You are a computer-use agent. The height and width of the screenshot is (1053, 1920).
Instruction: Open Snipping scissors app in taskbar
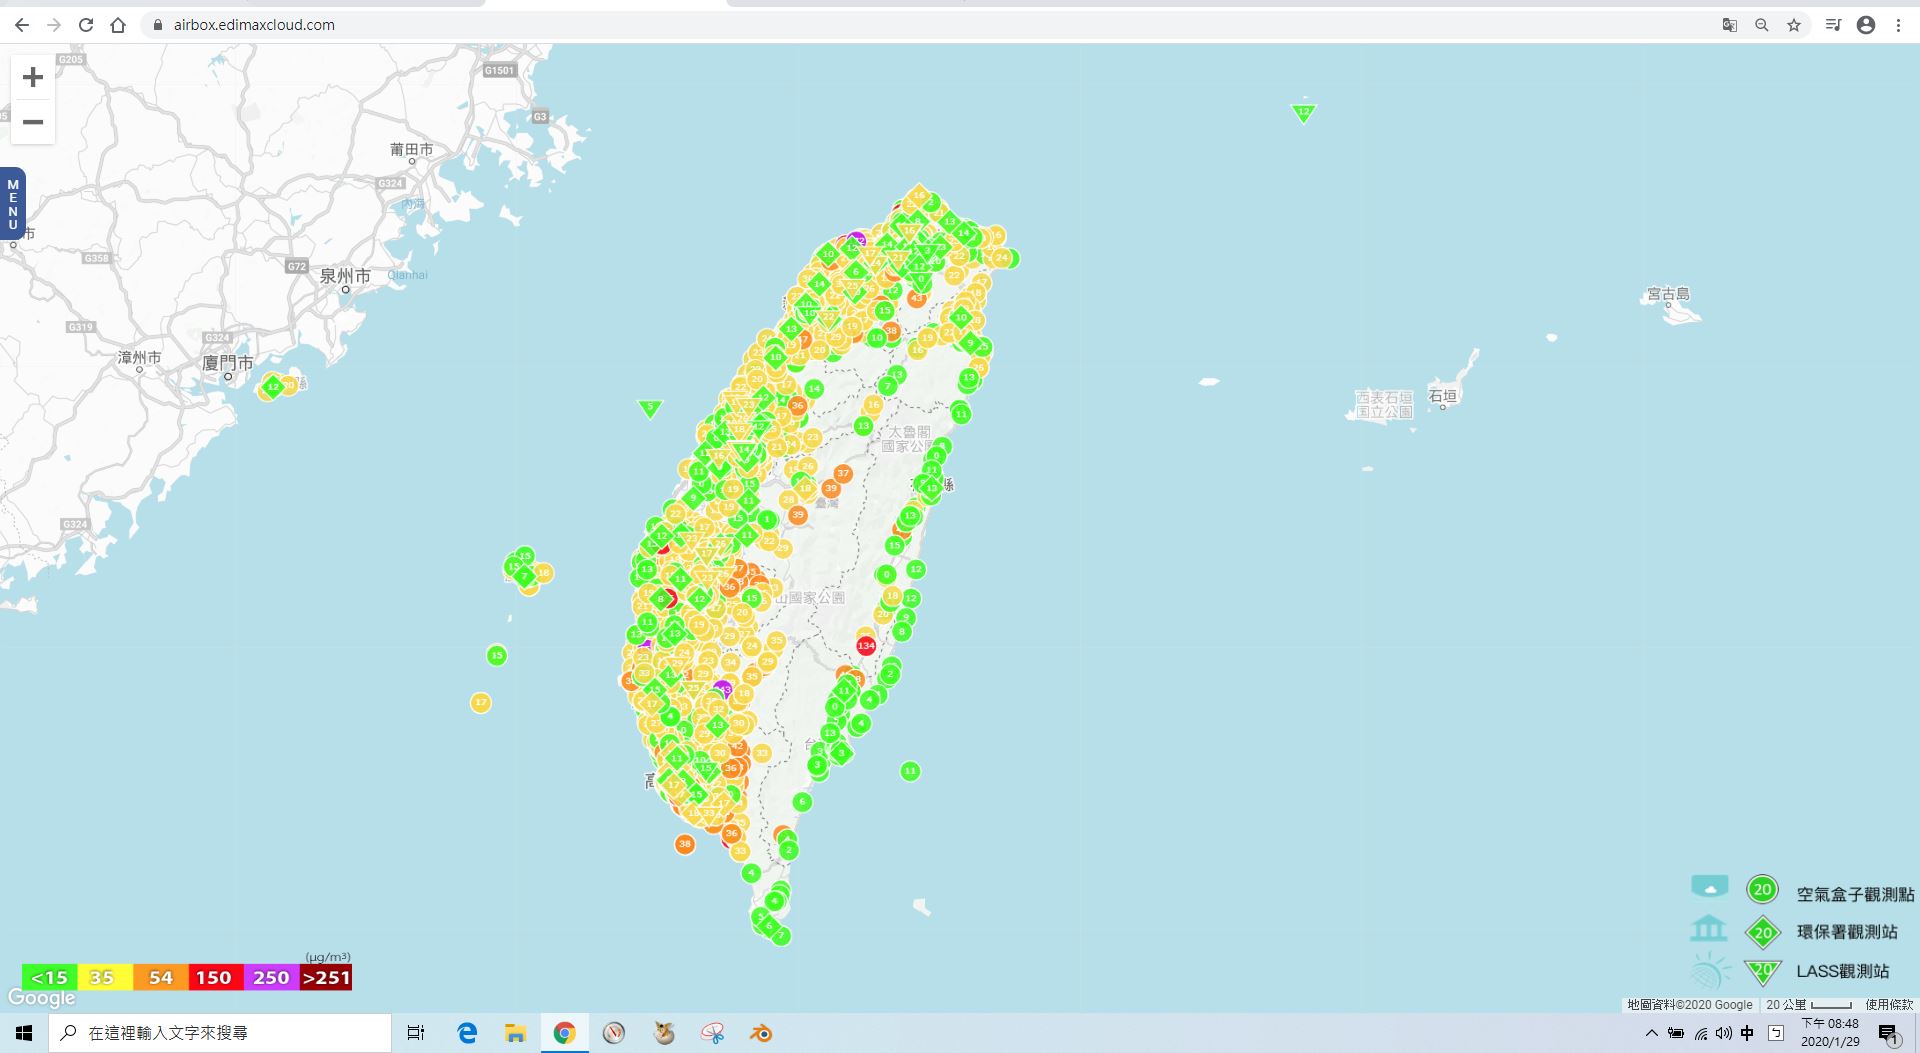(712, 1033)
